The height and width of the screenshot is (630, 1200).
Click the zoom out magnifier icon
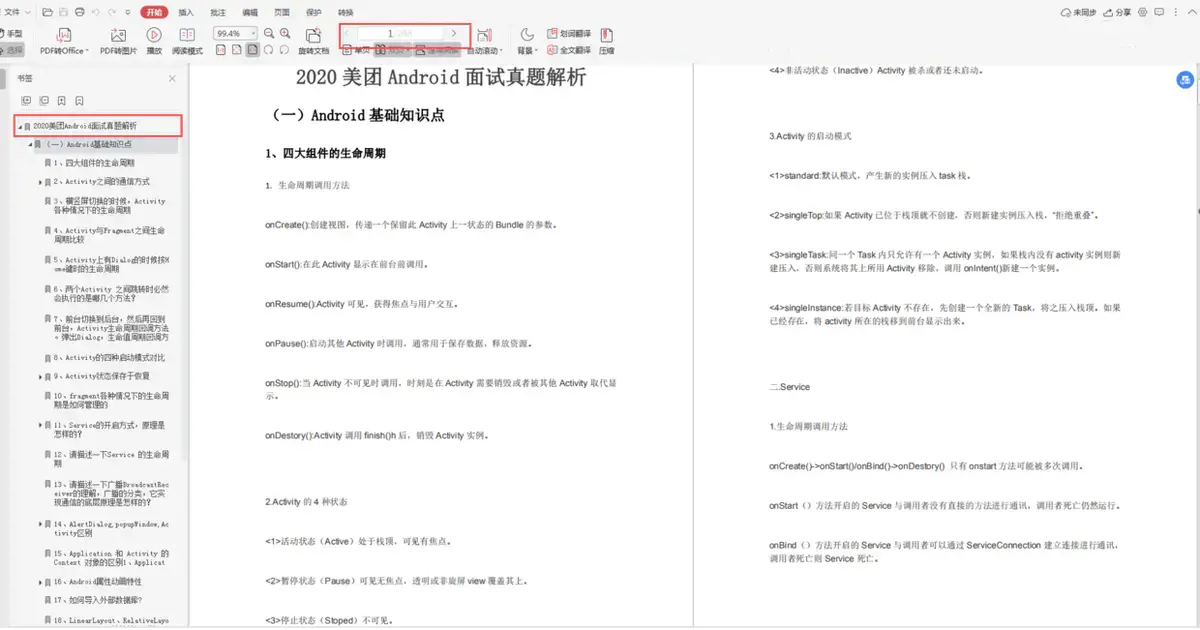tap(269, 33)
